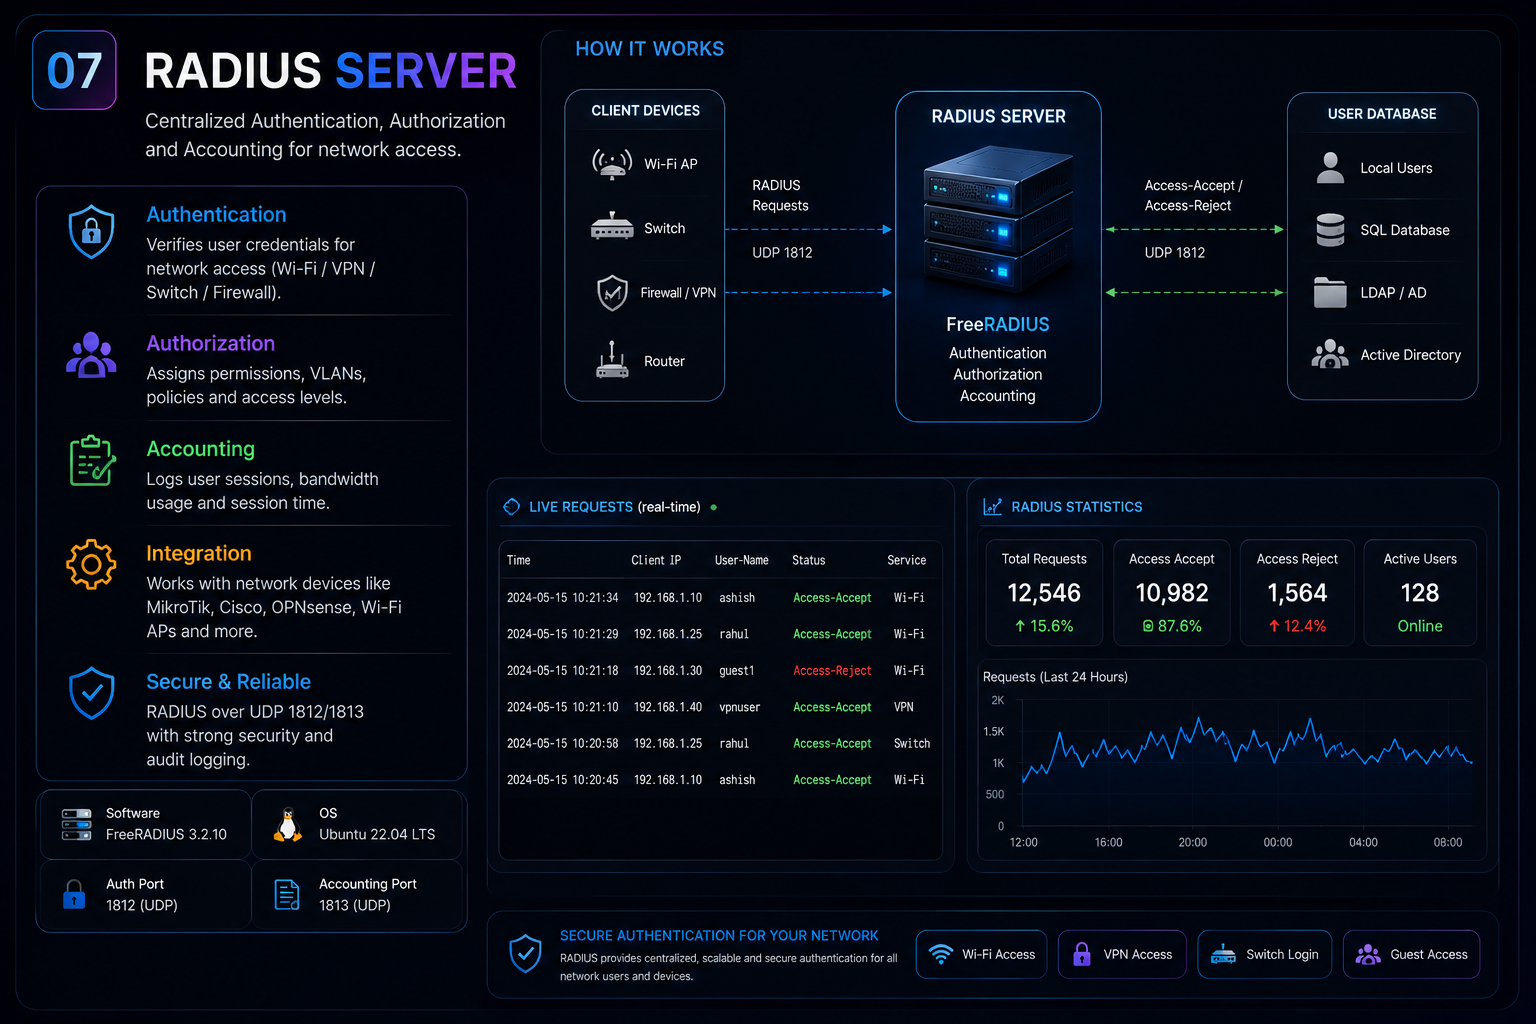
Task: Select the Wi-Fi Access button
Action: coord(981,954)
